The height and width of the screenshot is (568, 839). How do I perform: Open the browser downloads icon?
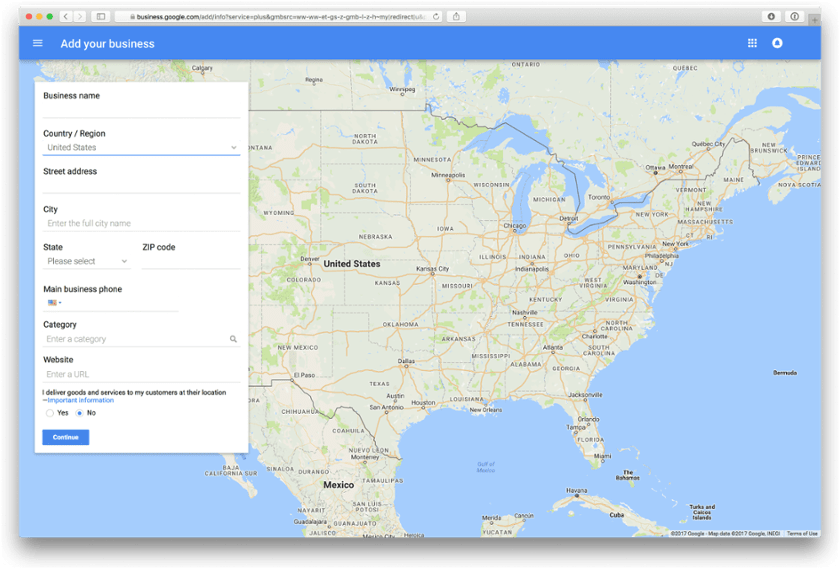[771, 17]
